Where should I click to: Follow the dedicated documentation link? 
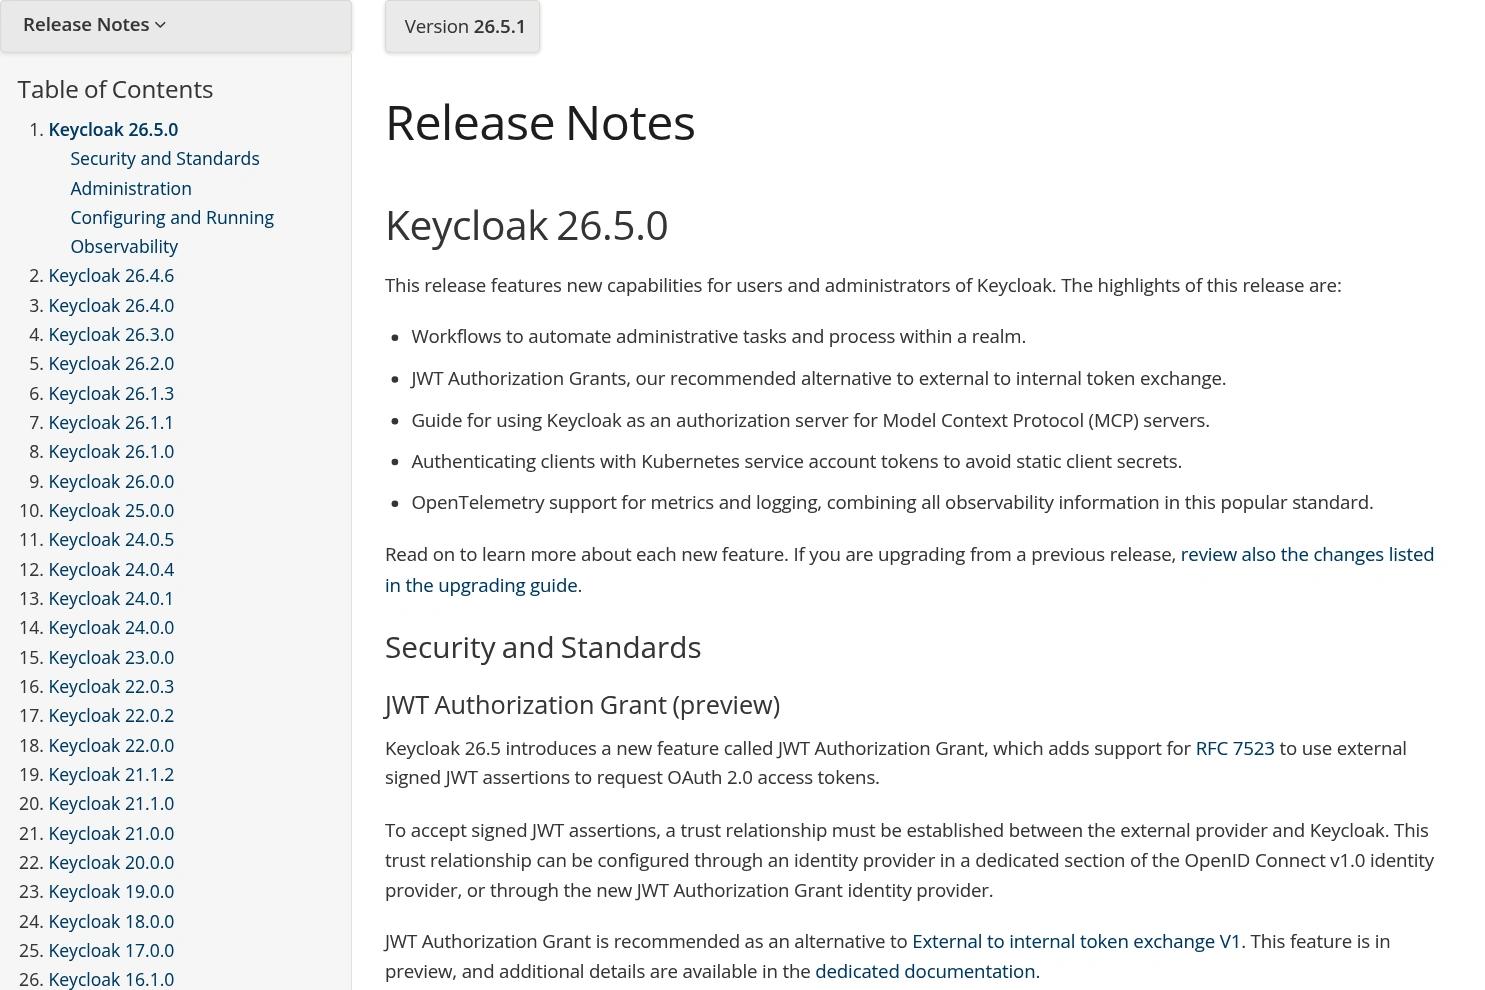click(x=925, y=971)
